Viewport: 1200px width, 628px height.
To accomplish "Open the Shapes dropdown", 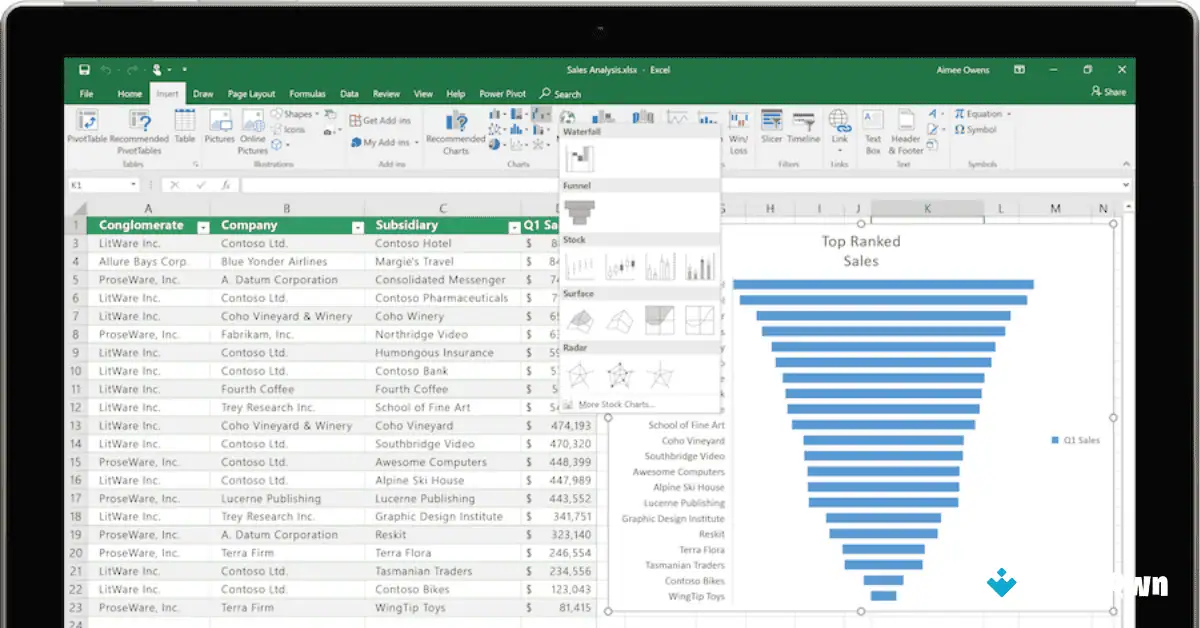I will coord(296,113).
